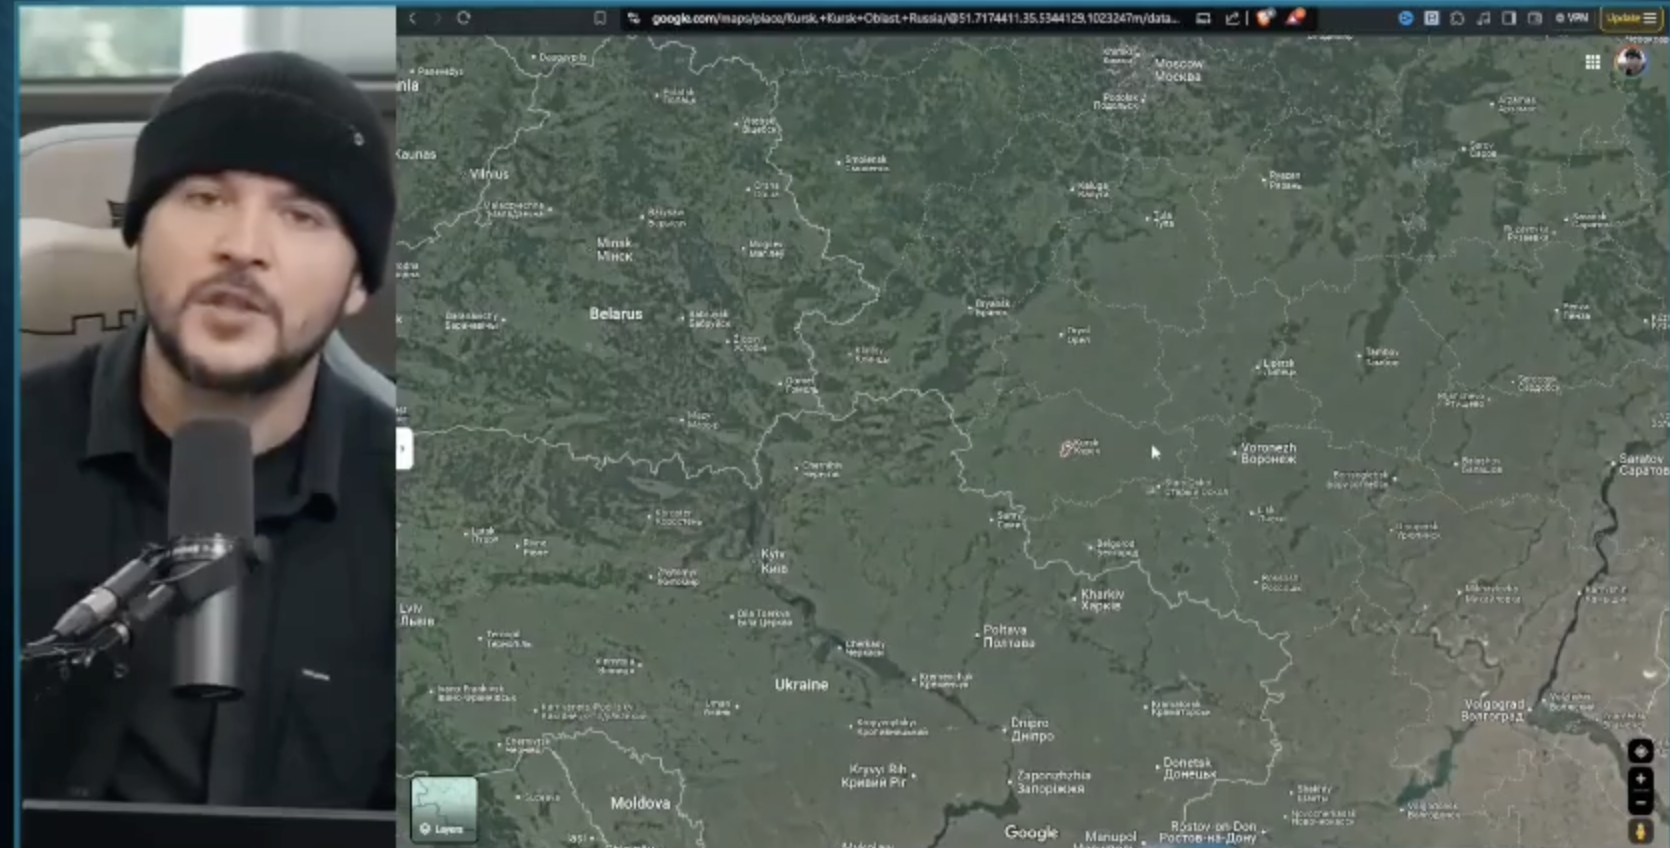Screen dimensions: 1670x848
Task: Go forward in the browser
Action: click(437, 18)
